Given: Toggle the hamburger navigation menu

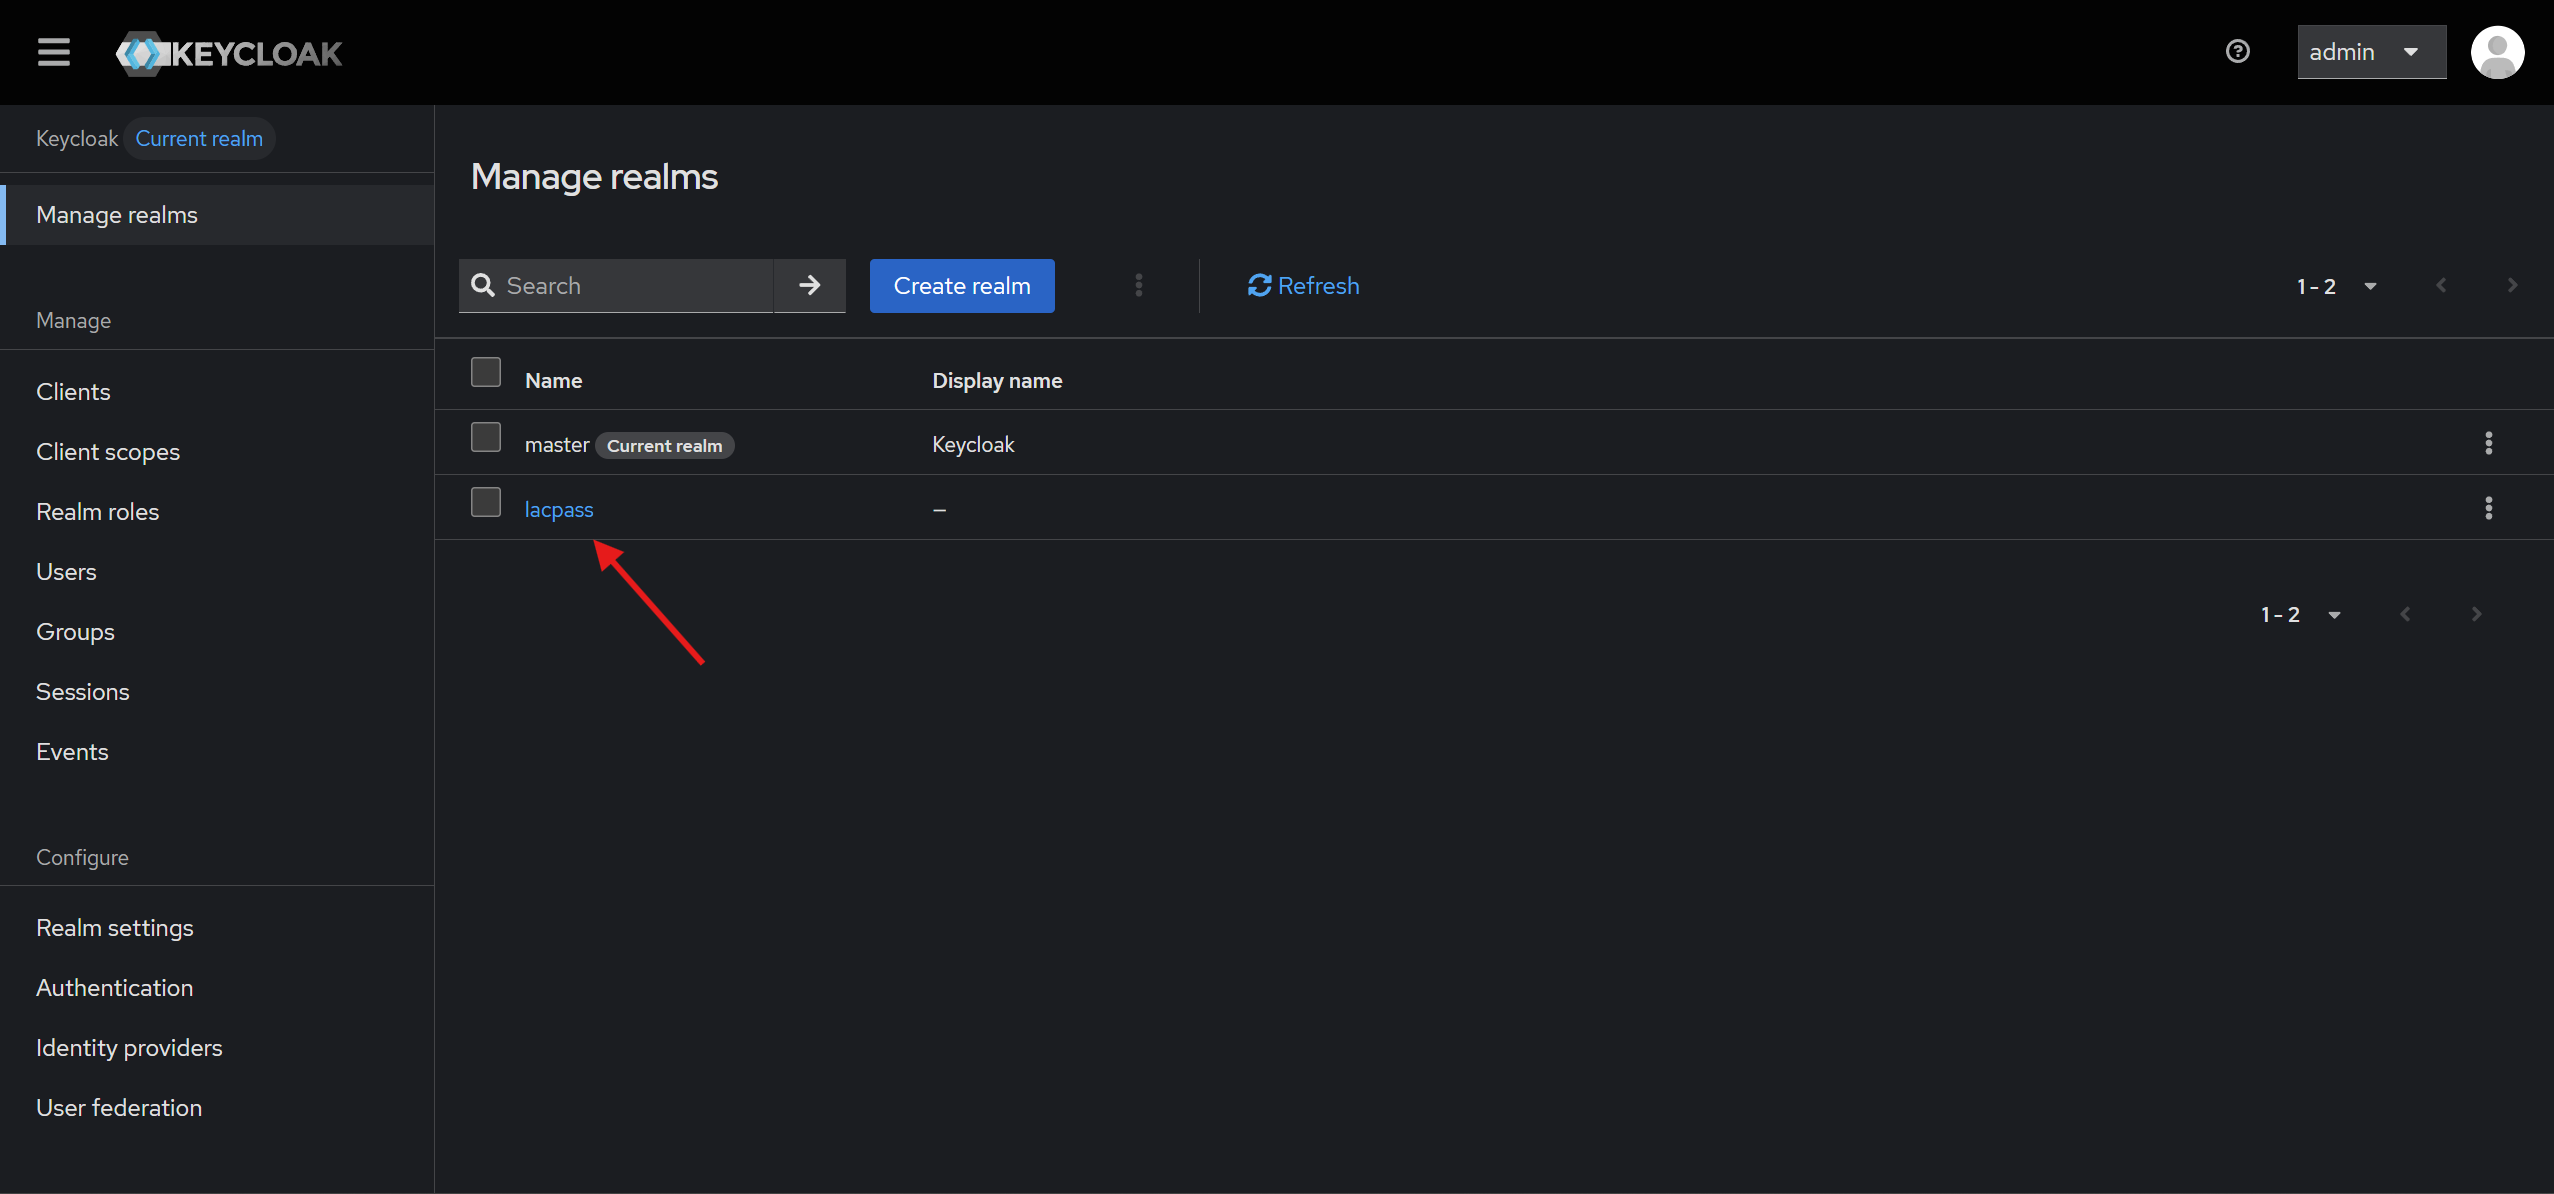Looking at the screenshot, I should [54, 52].
